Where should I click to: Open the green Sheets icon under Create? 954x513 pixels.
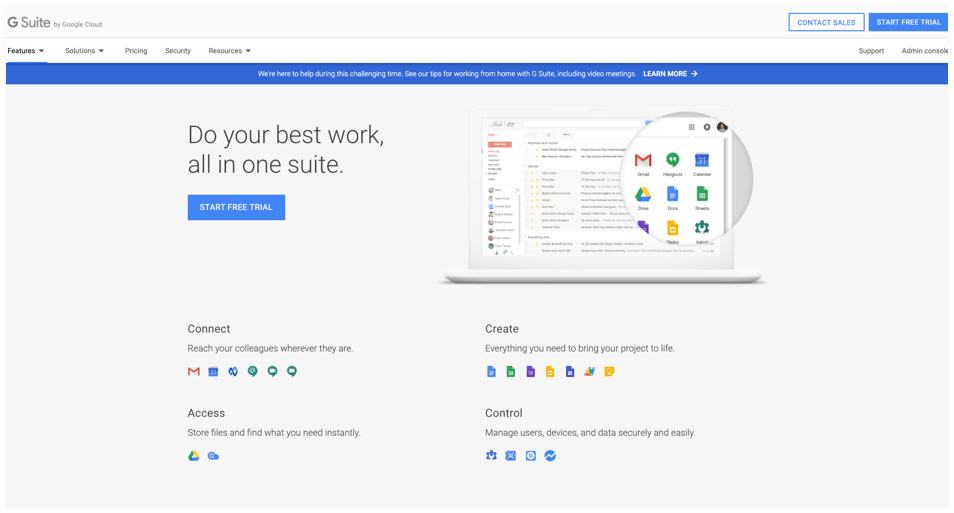coord(511,371)
